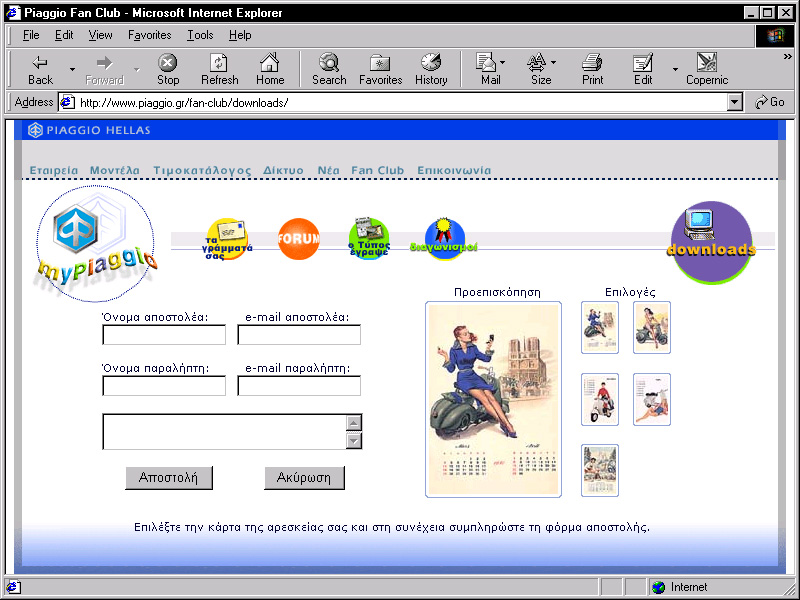Open the Favorites toolbar pane
Image resolution: width=800 pixels, height=600 pixels.
pos(380,69)
